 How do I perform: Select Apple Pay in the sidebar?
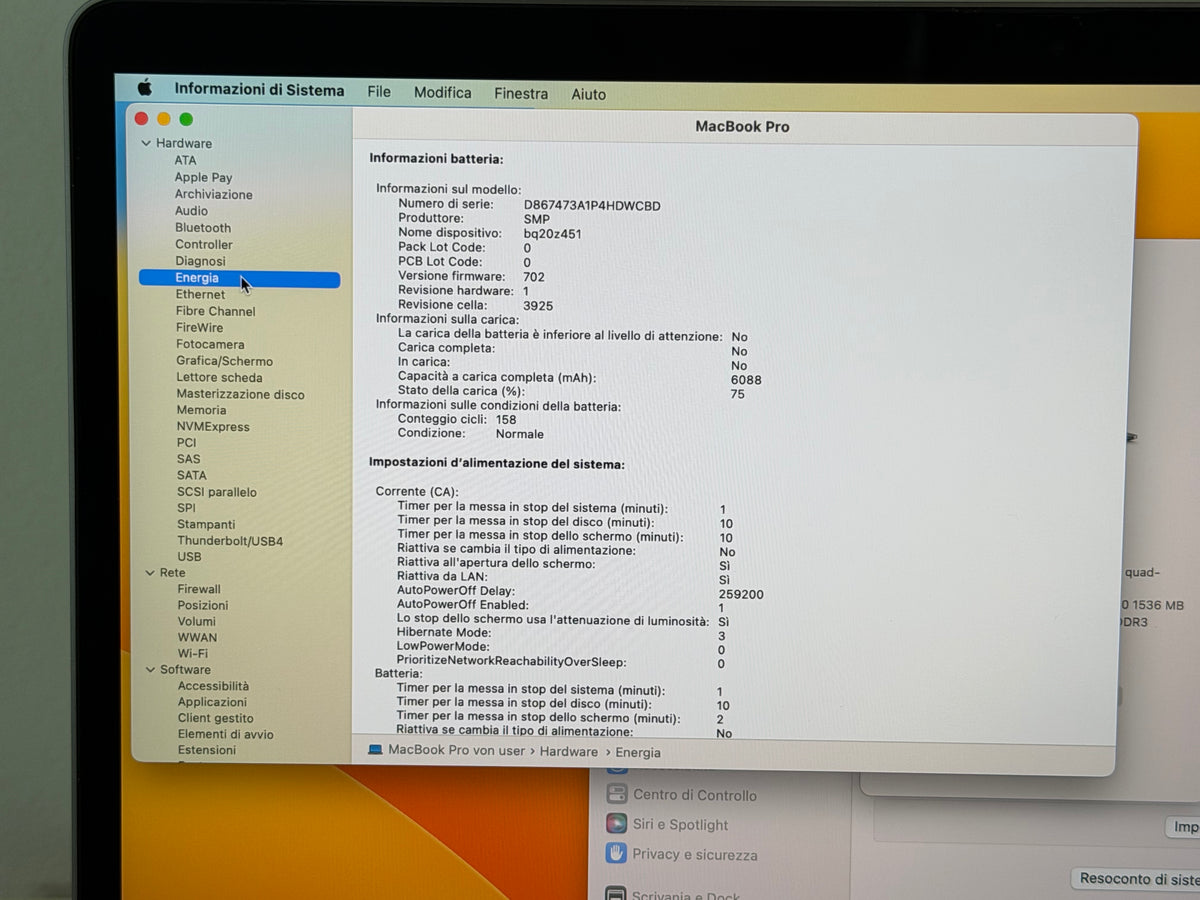click(x=204, y=177)
